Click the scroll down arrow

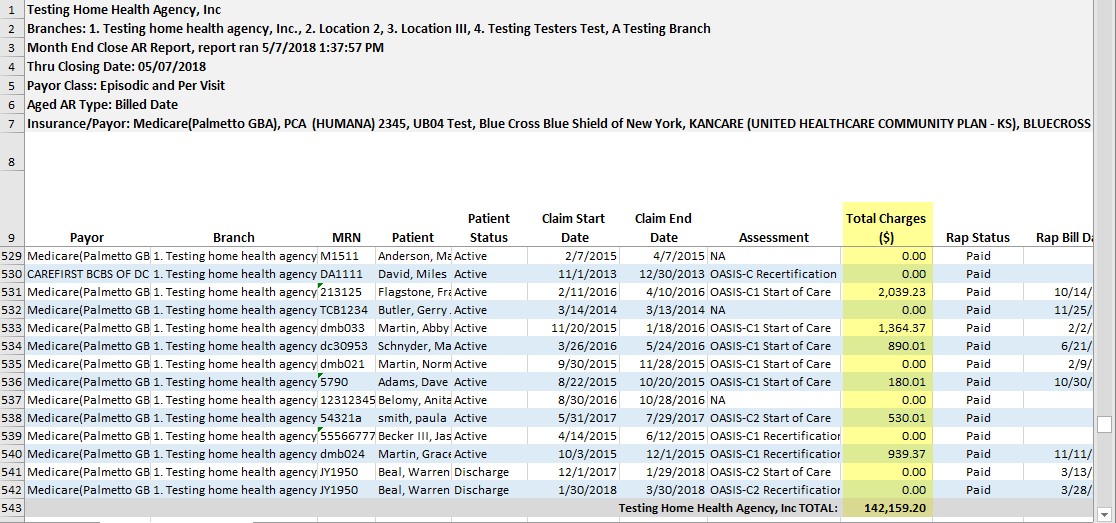pyautogui.click(x=1104, y=514)
